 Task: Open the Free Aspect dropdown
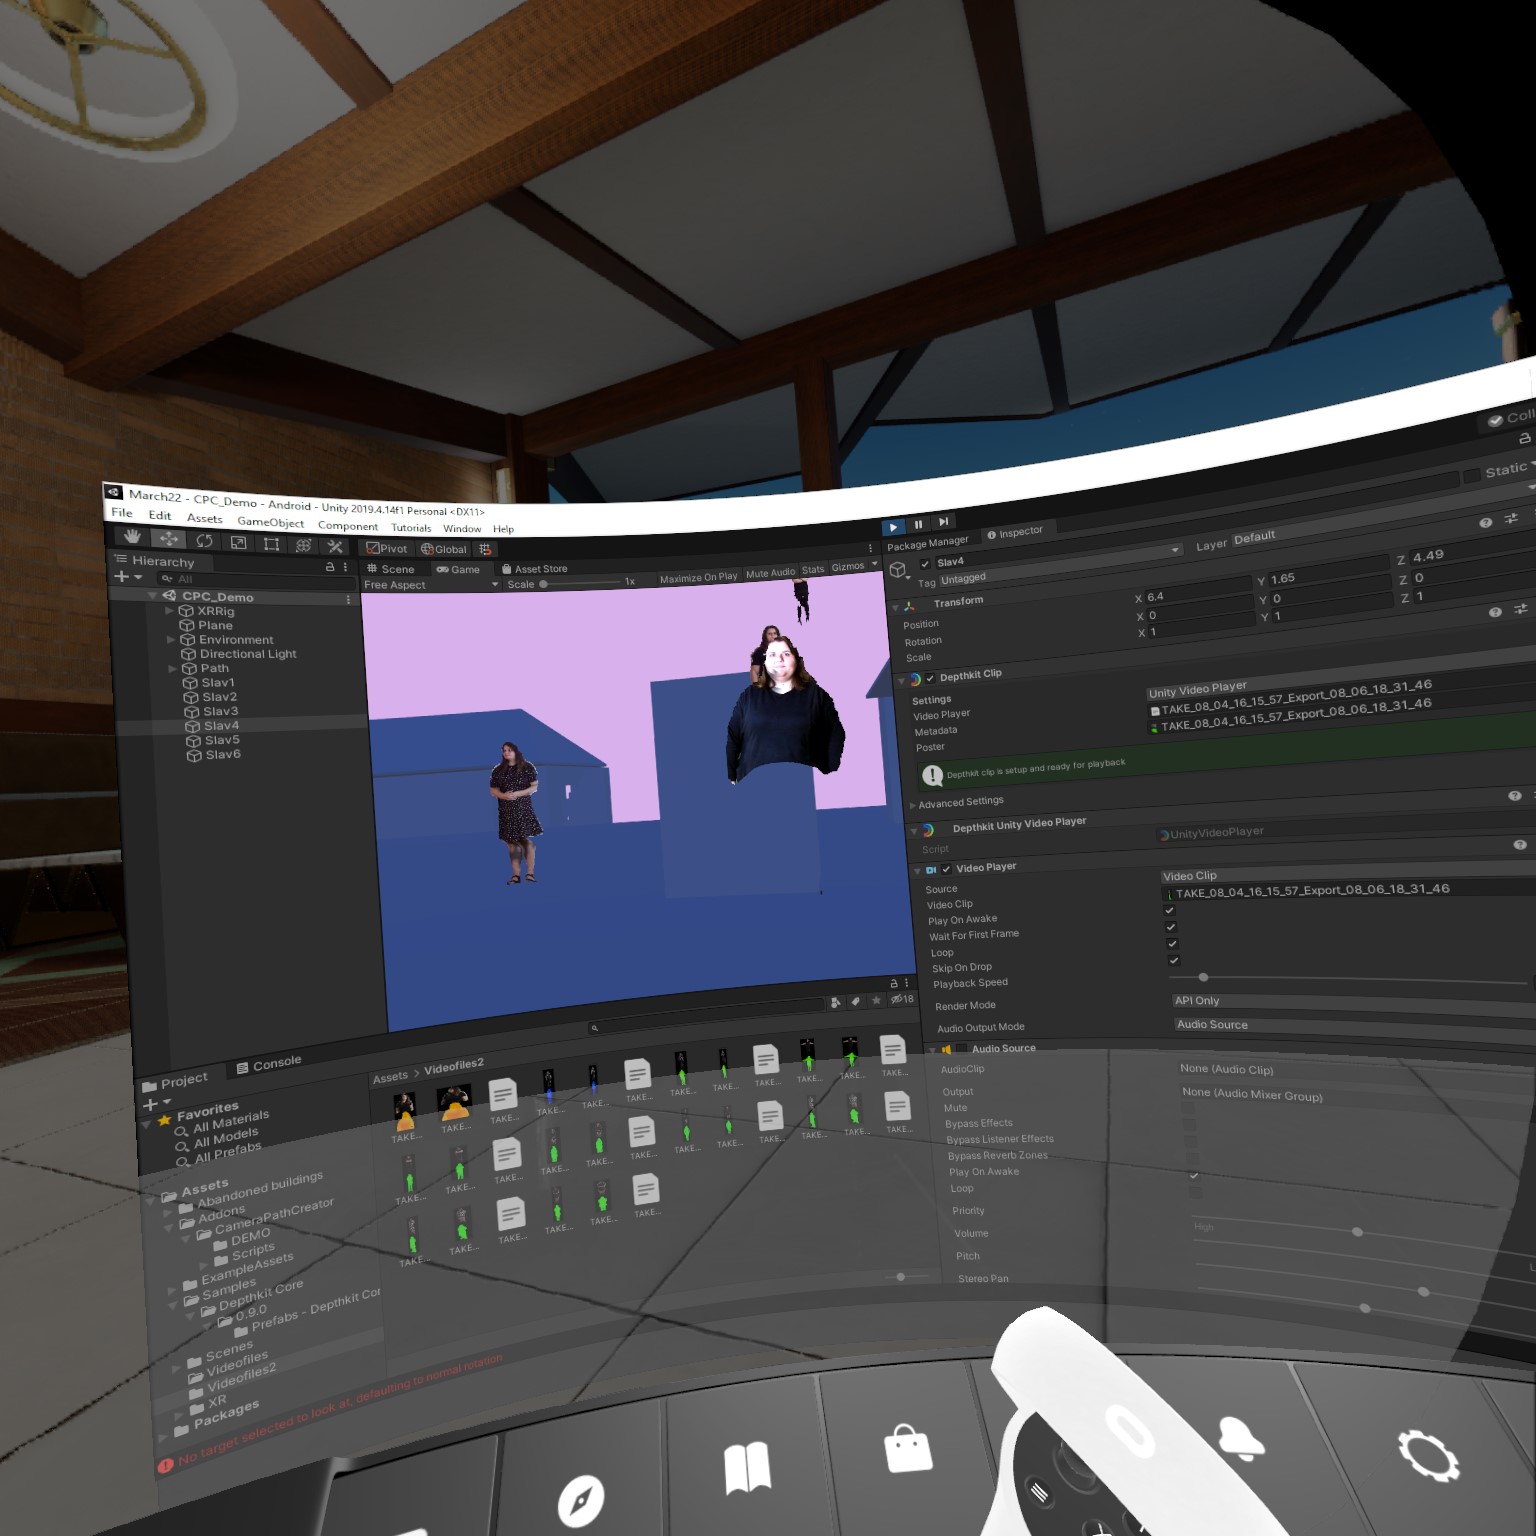pos(430,585)
